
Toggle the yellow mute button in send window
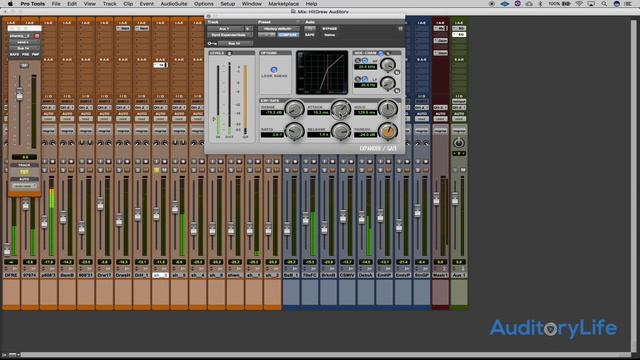(24, 172)
